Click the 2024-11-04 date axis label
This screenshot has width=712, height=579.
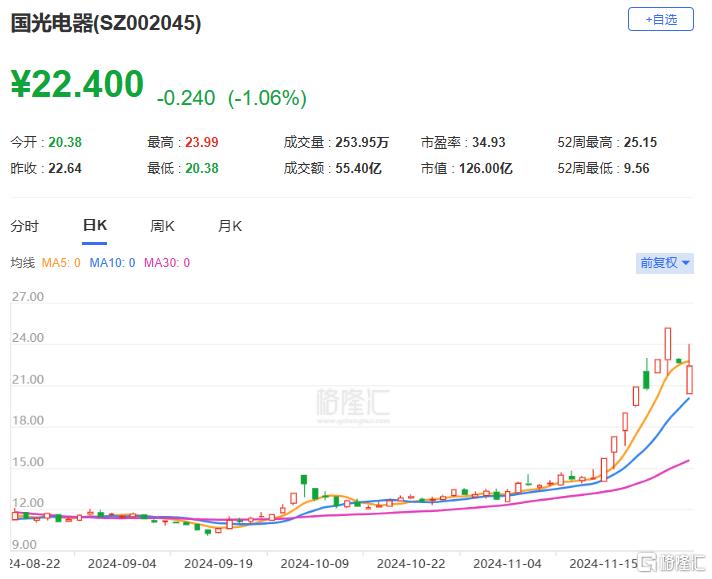[x=507, y=564]
